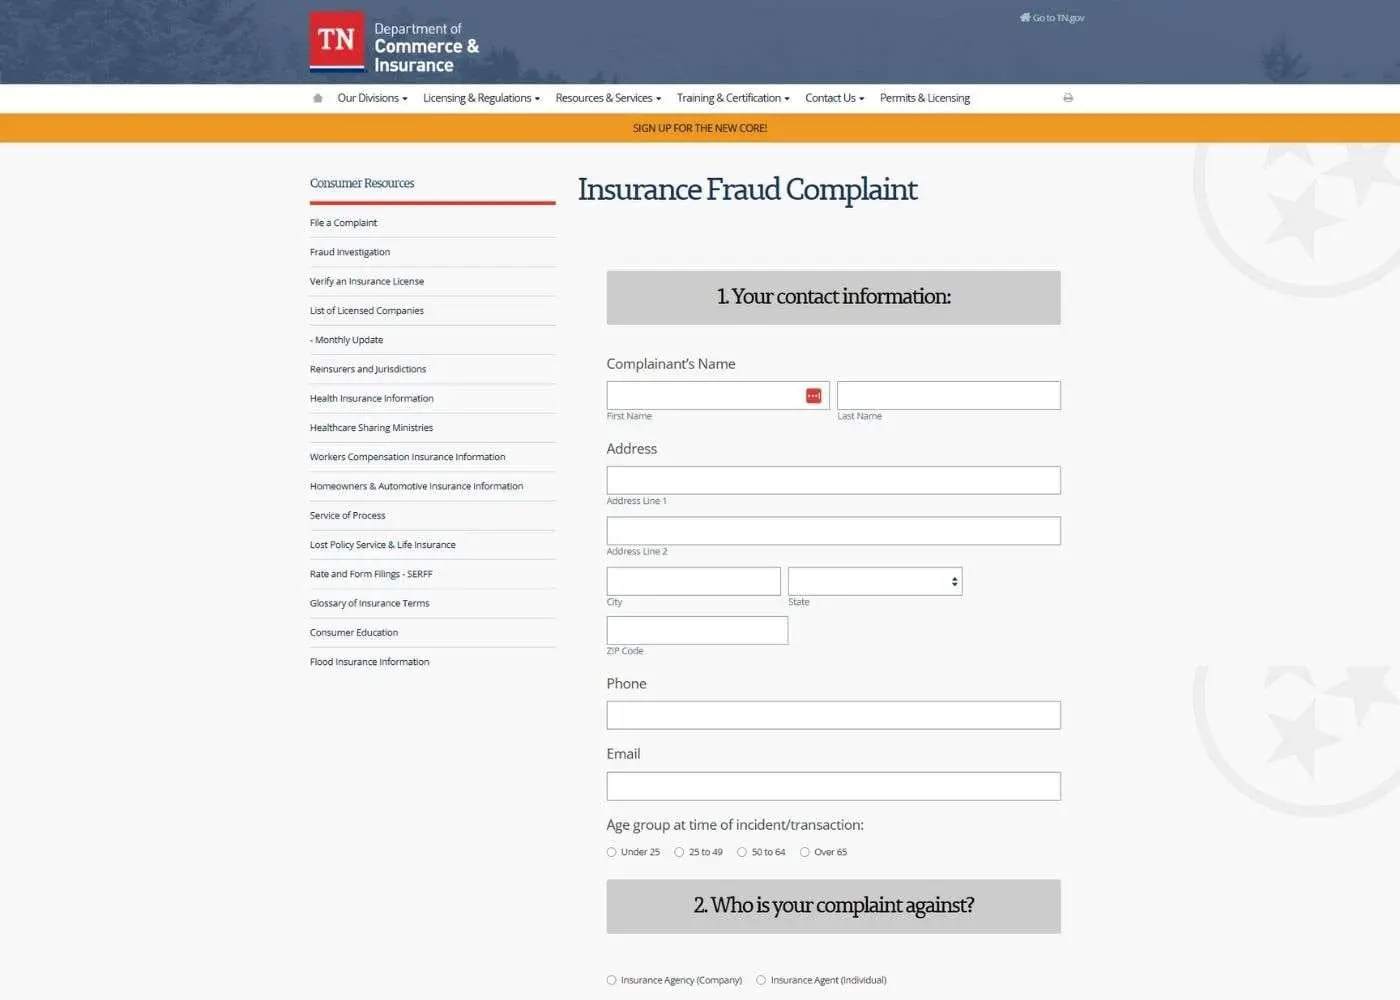Image resolution: width=1400 pixels, height=1000 pixels.
Task: Expand the Licensing & Regulations menu
Action: (x=481, y=98)
